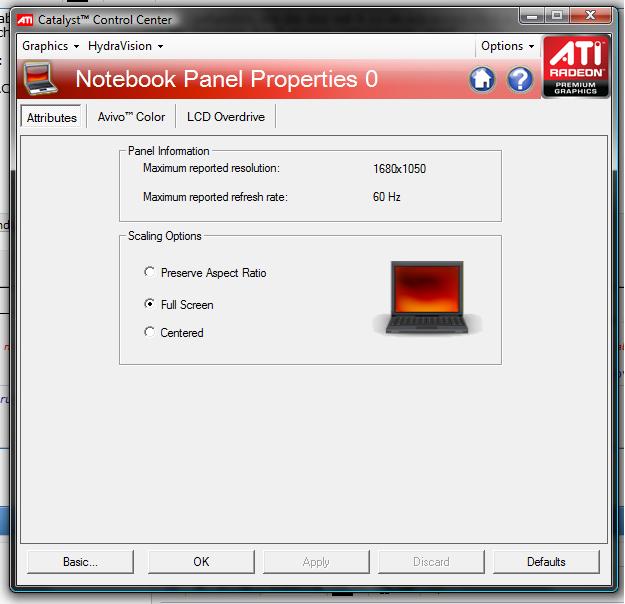Image resolution: width=625 pixels, height=604 pixels.
Task: Confirm with the OK button
Action: coord(201,562)
